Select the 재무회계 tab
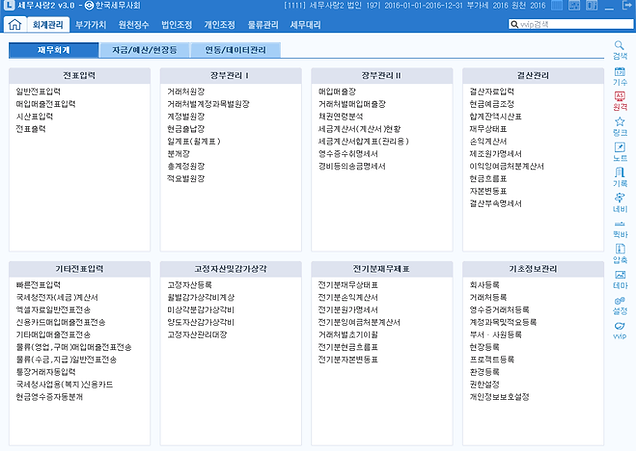This screenshot has height=451, width=636. pyautogui.click(x=54, y=50)
